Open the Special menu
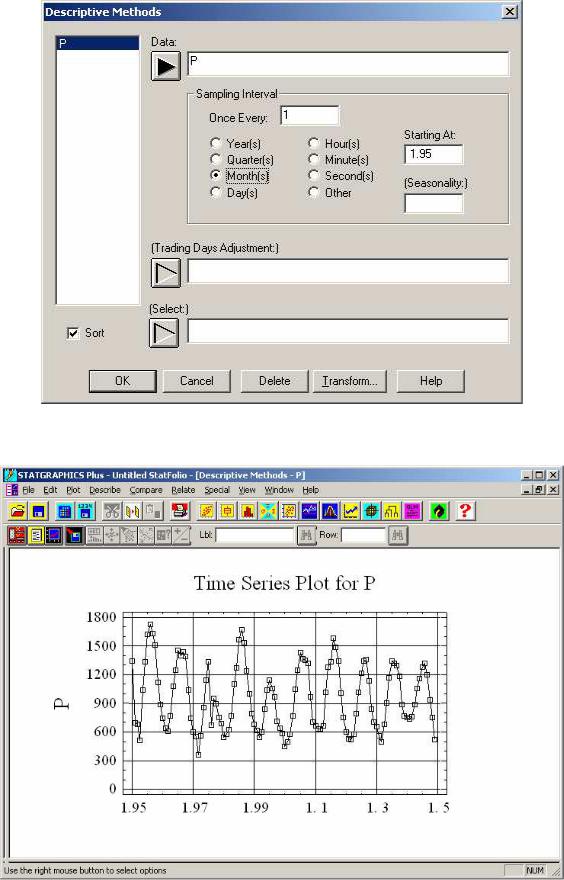 [x=217, y=489]
